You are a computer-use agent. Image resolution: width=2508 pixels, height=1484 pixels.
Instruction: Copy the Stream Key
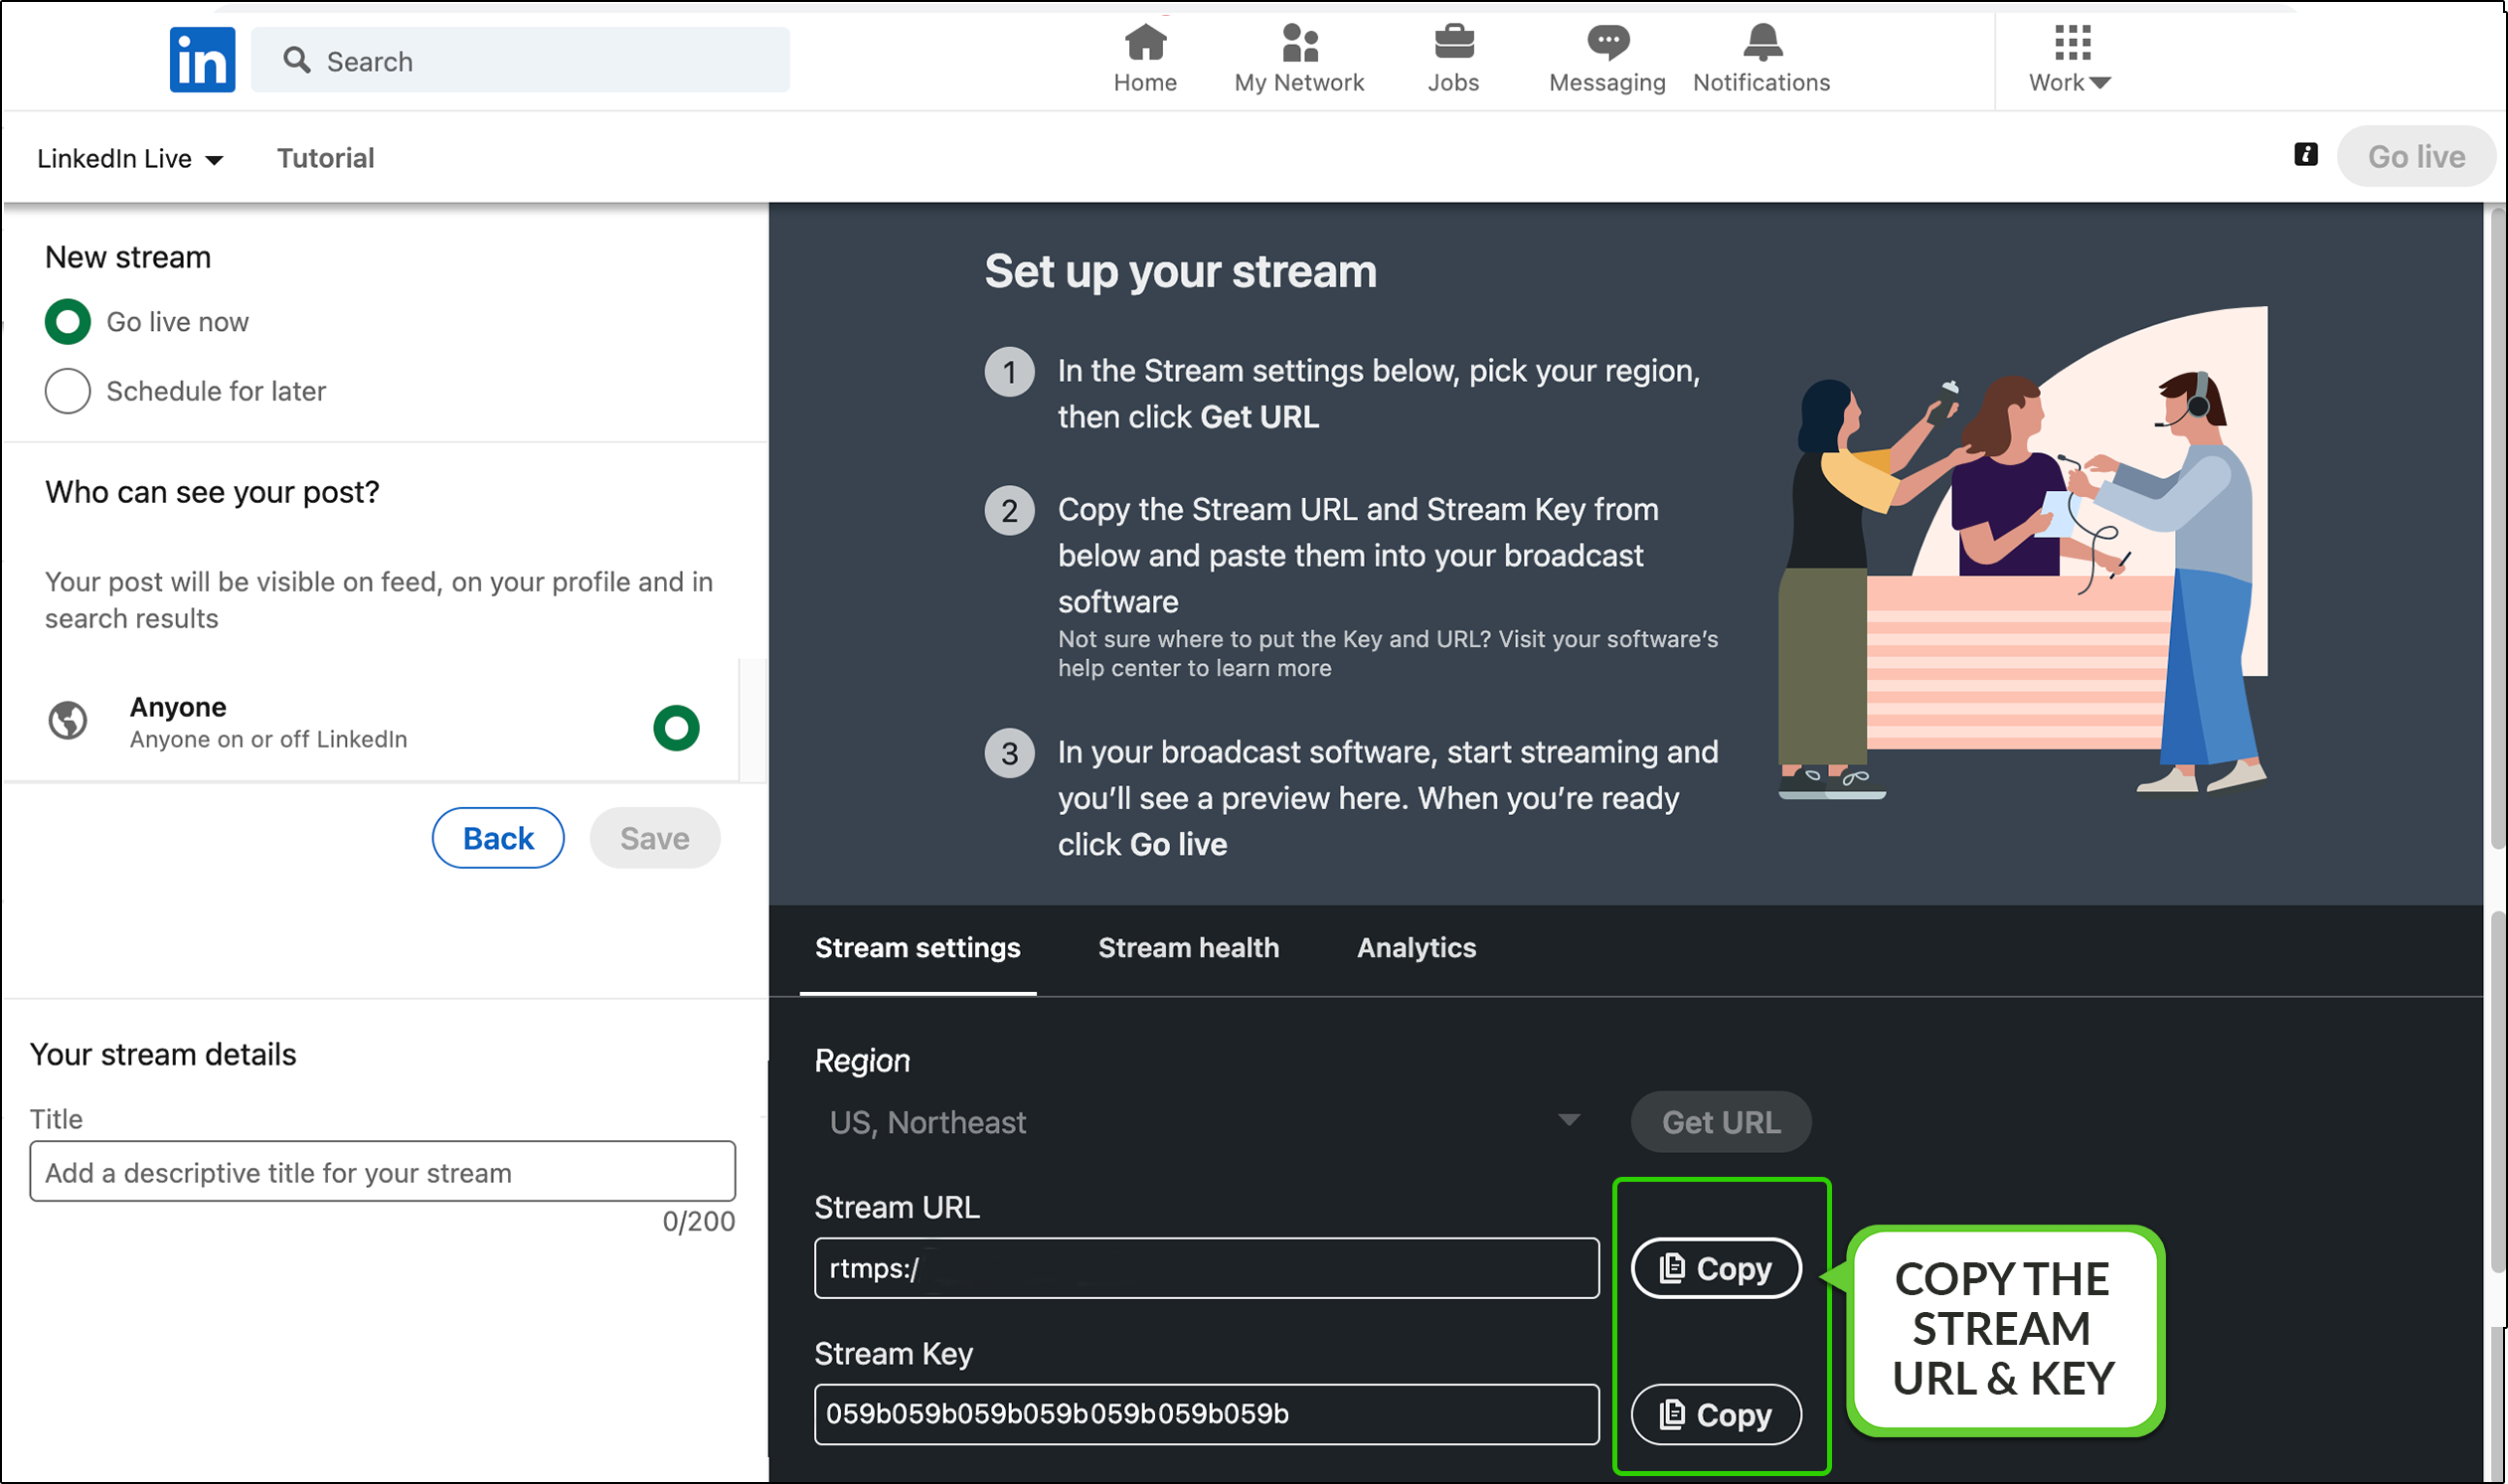[x=1716, y=1414]
